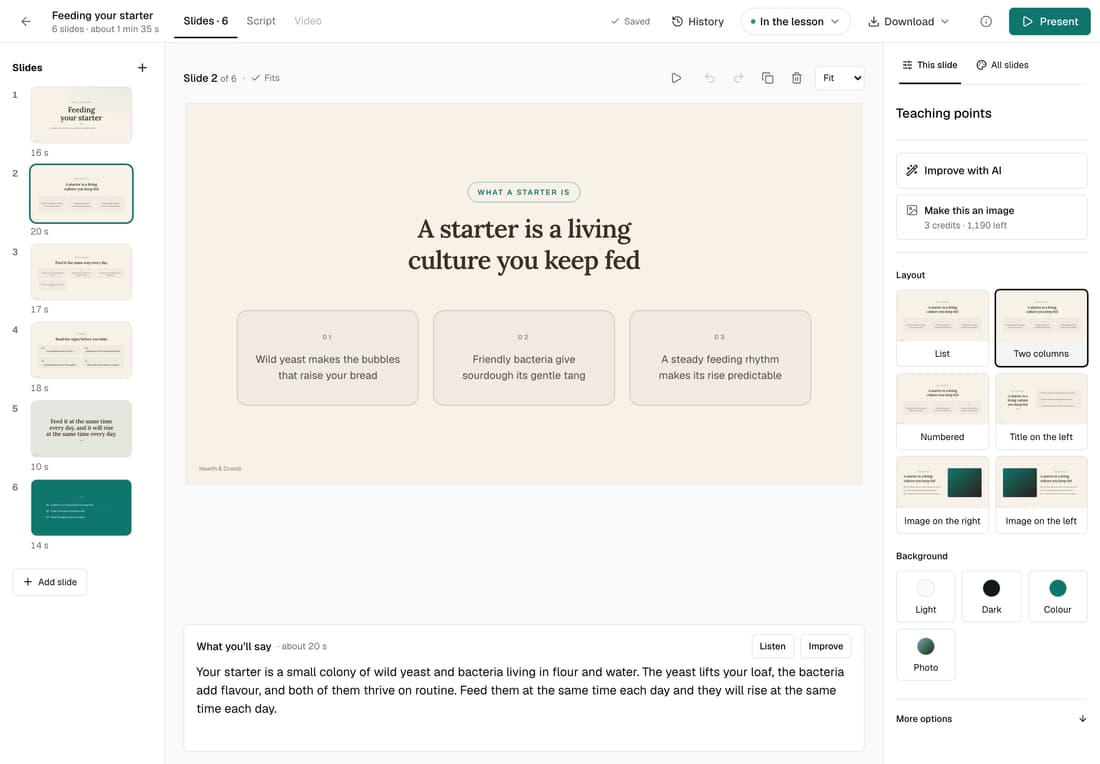The width and height of the screenshot is (1100, 764).
Task: Click the WHAT A STARTER IS pill label
Action: [x=524, y=192]
